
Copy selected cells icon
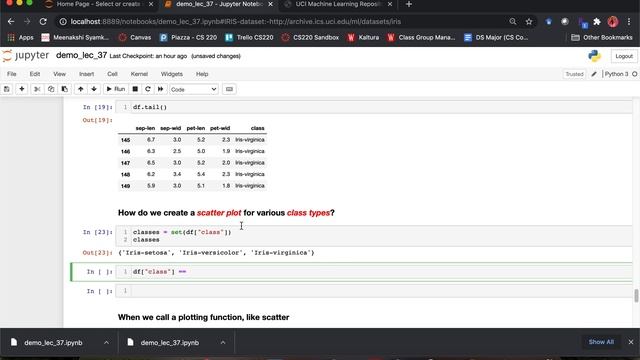pos(51,89)
